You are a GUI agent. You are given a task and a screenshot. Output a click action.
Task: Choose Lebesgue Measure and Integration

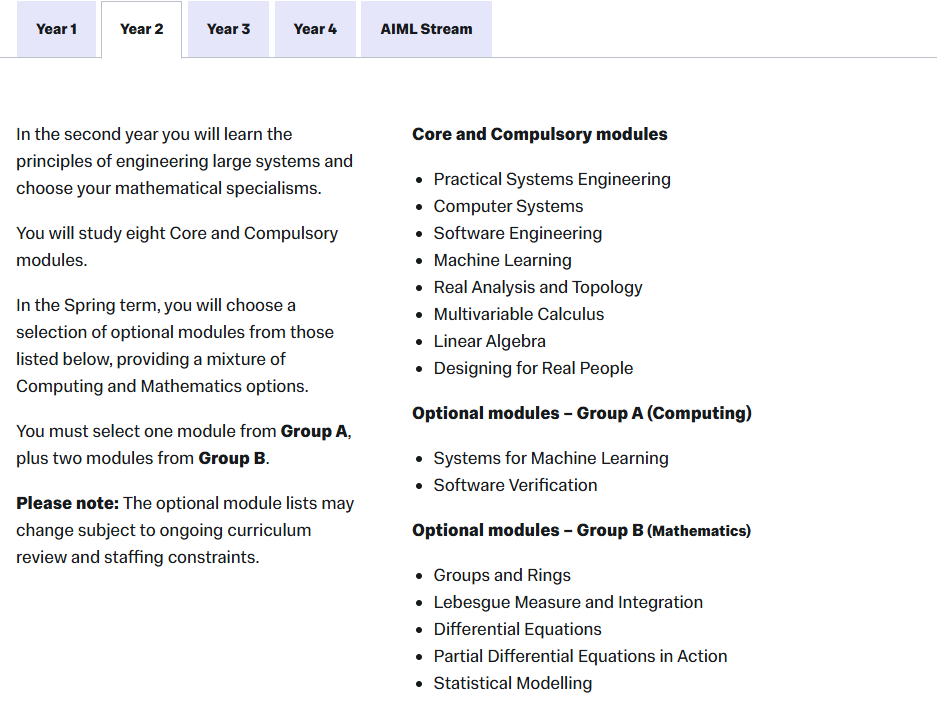pos(568,602)
